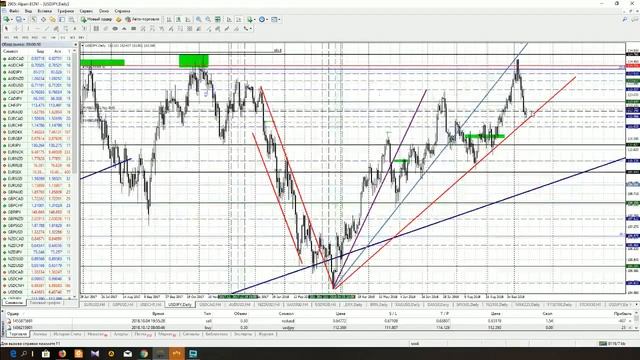Toggle the Auto-trading button
The image size is (640, 360).
tap(142, 19)
